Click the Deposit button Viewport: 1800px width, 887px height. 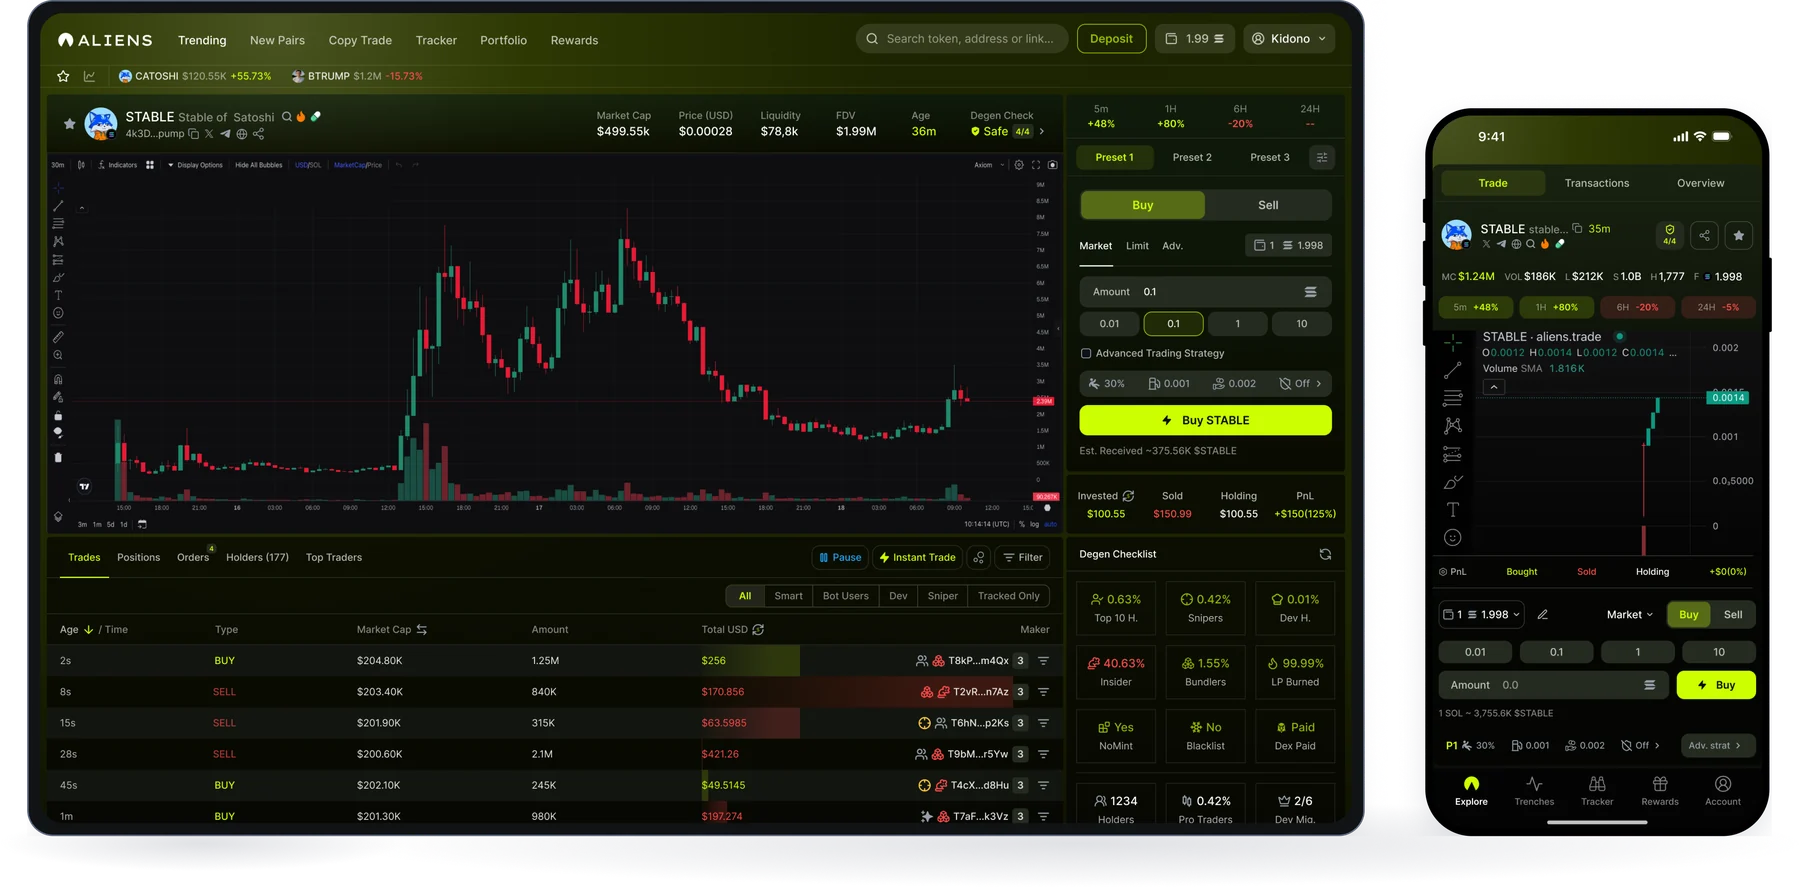tap(1111, 39)
